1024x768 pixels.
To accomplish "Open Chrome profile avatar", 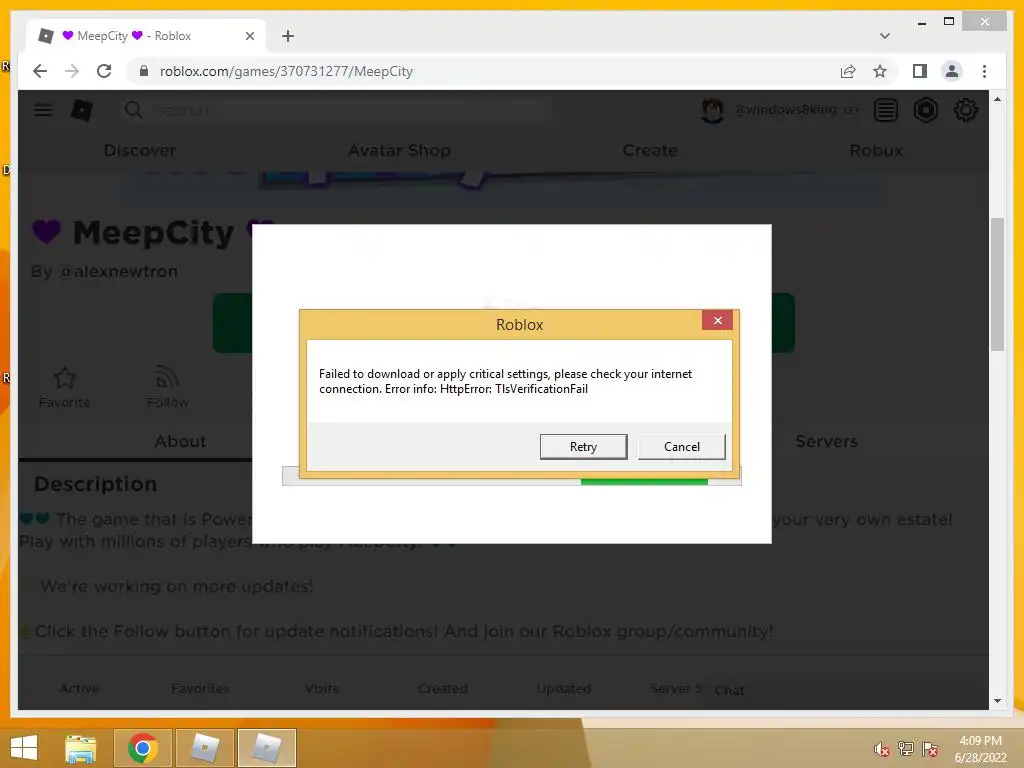I will (x=952, y=71).
